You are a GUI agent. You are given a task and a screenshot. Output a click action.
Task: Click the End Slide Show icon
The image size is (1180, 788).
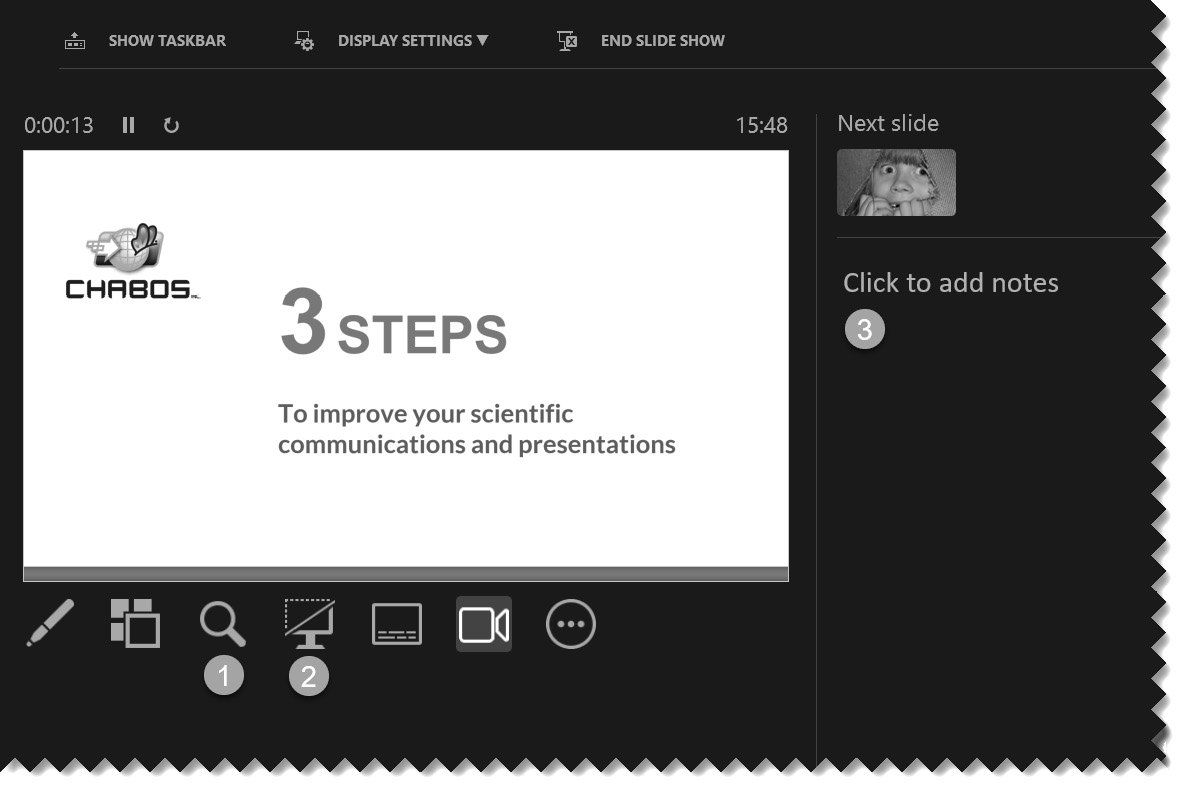[x=567, y=41]
